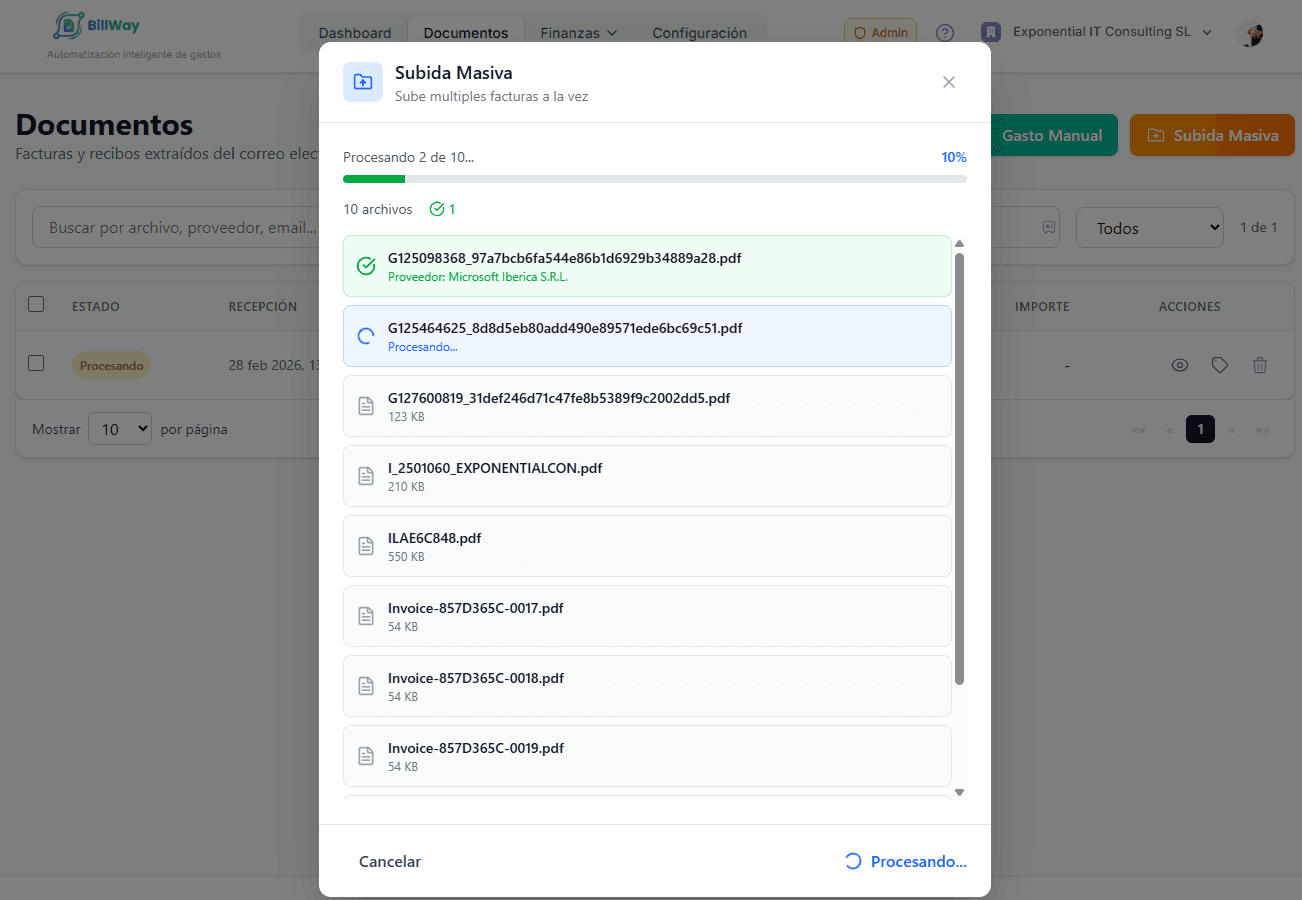Viewport: 1302px width, 900px height.
Task: Open the help question mark icon
Action: pyautogui.click(x=944, y=33)
